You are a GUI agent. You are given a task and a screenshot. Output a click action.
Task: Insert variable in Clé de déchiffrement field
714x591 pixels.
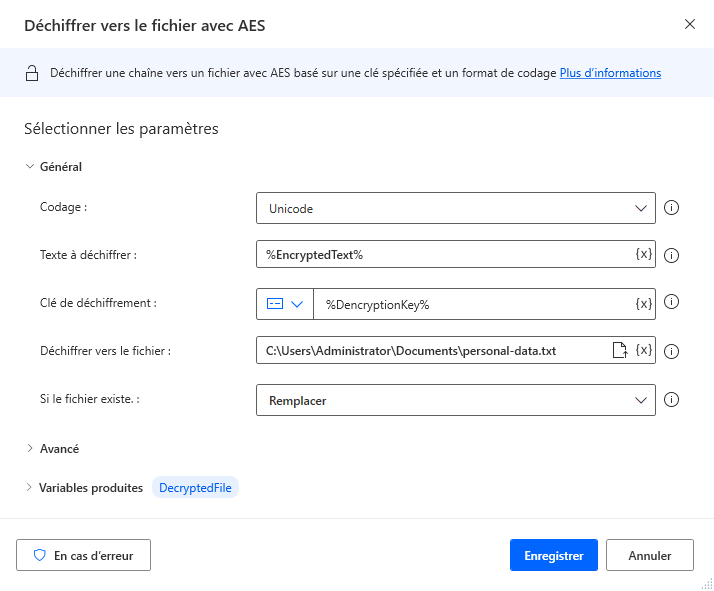pyautogui.click(x=644, y=303)
